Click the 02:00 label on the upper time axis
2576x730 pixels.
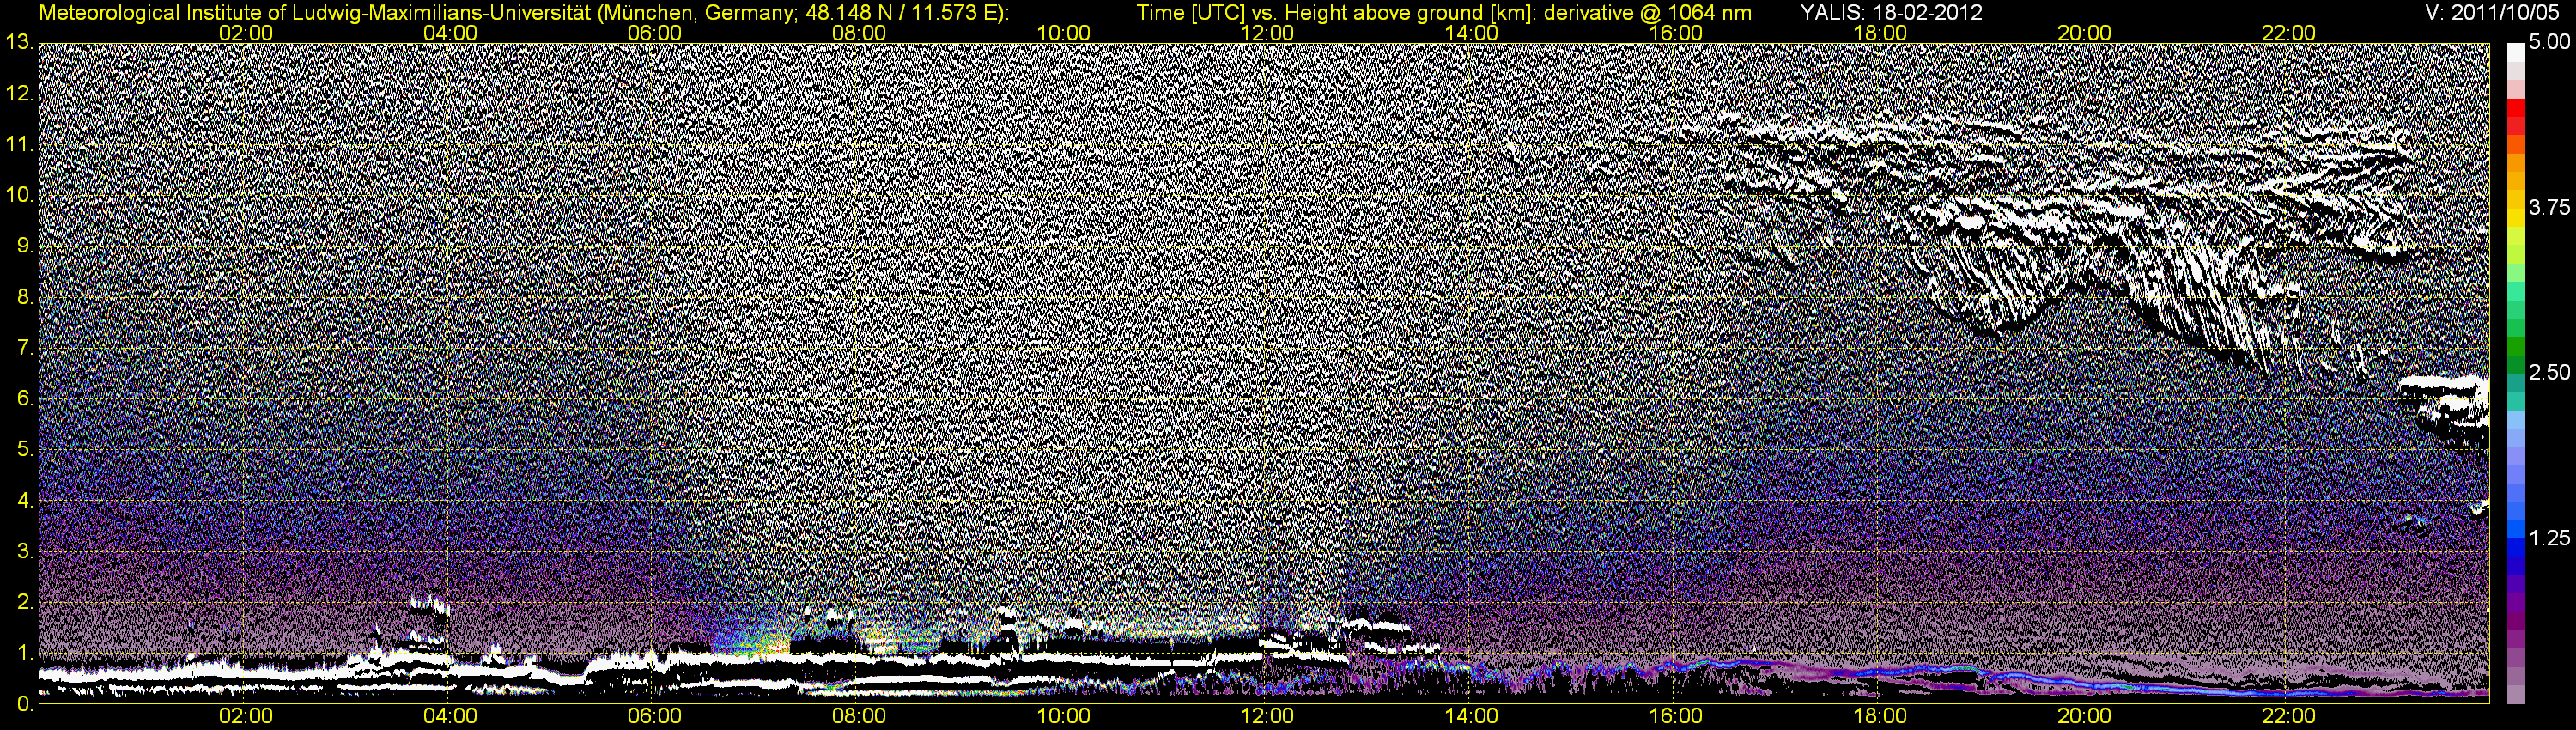[246, 34]
